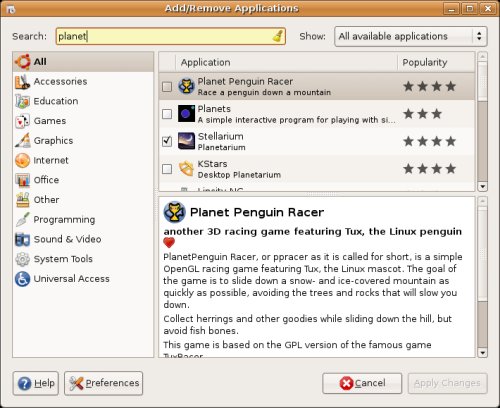Click the application list scroll down arrow
This screenshot has height=408, width=500.
coord(482,187)
